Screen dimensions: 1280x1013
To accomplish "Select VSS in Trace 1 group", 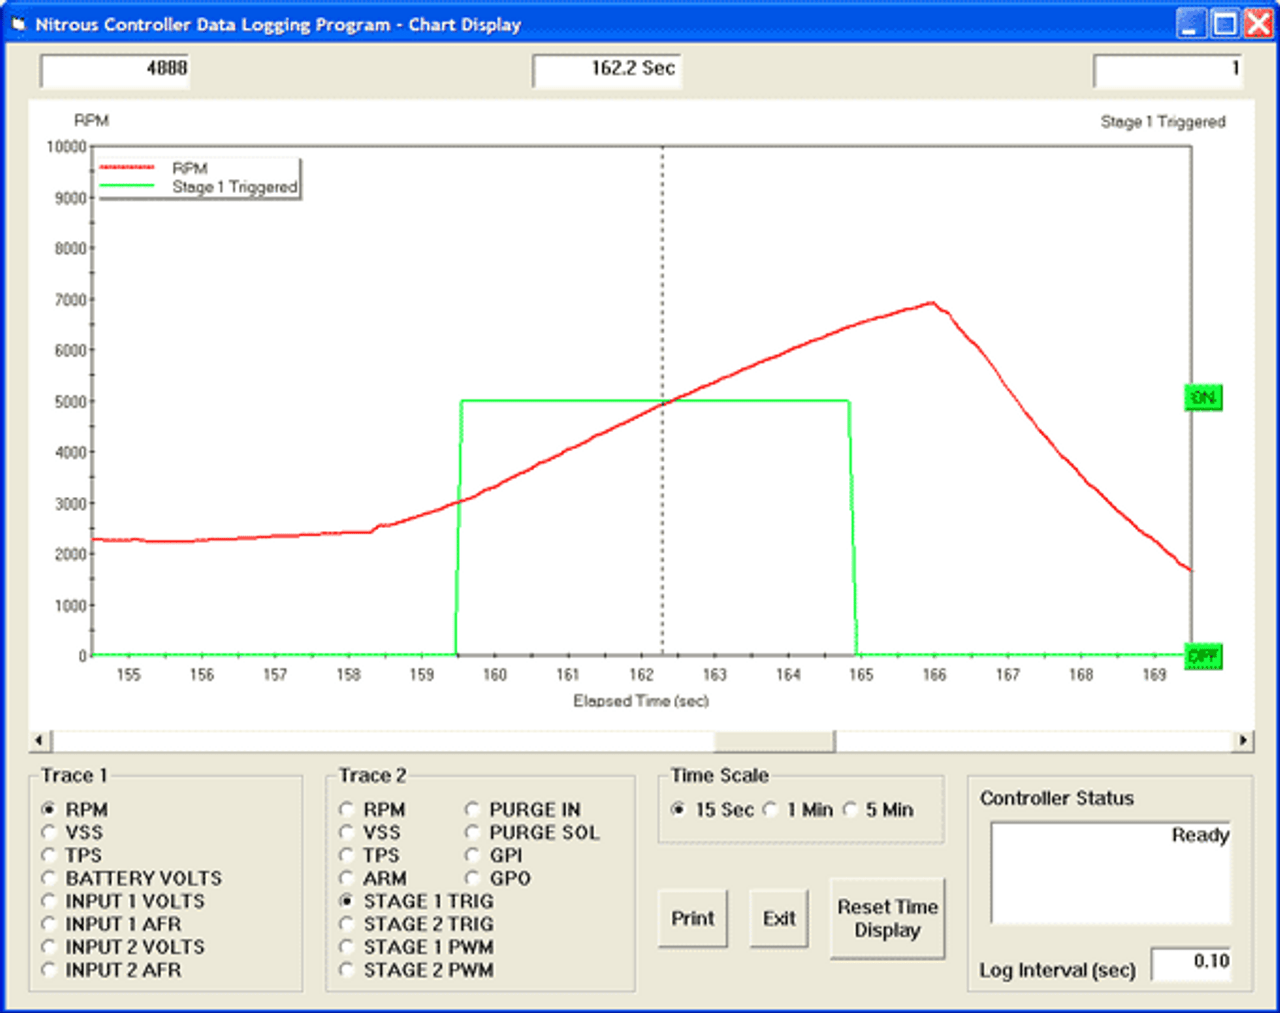I will [x=48, y=832].
